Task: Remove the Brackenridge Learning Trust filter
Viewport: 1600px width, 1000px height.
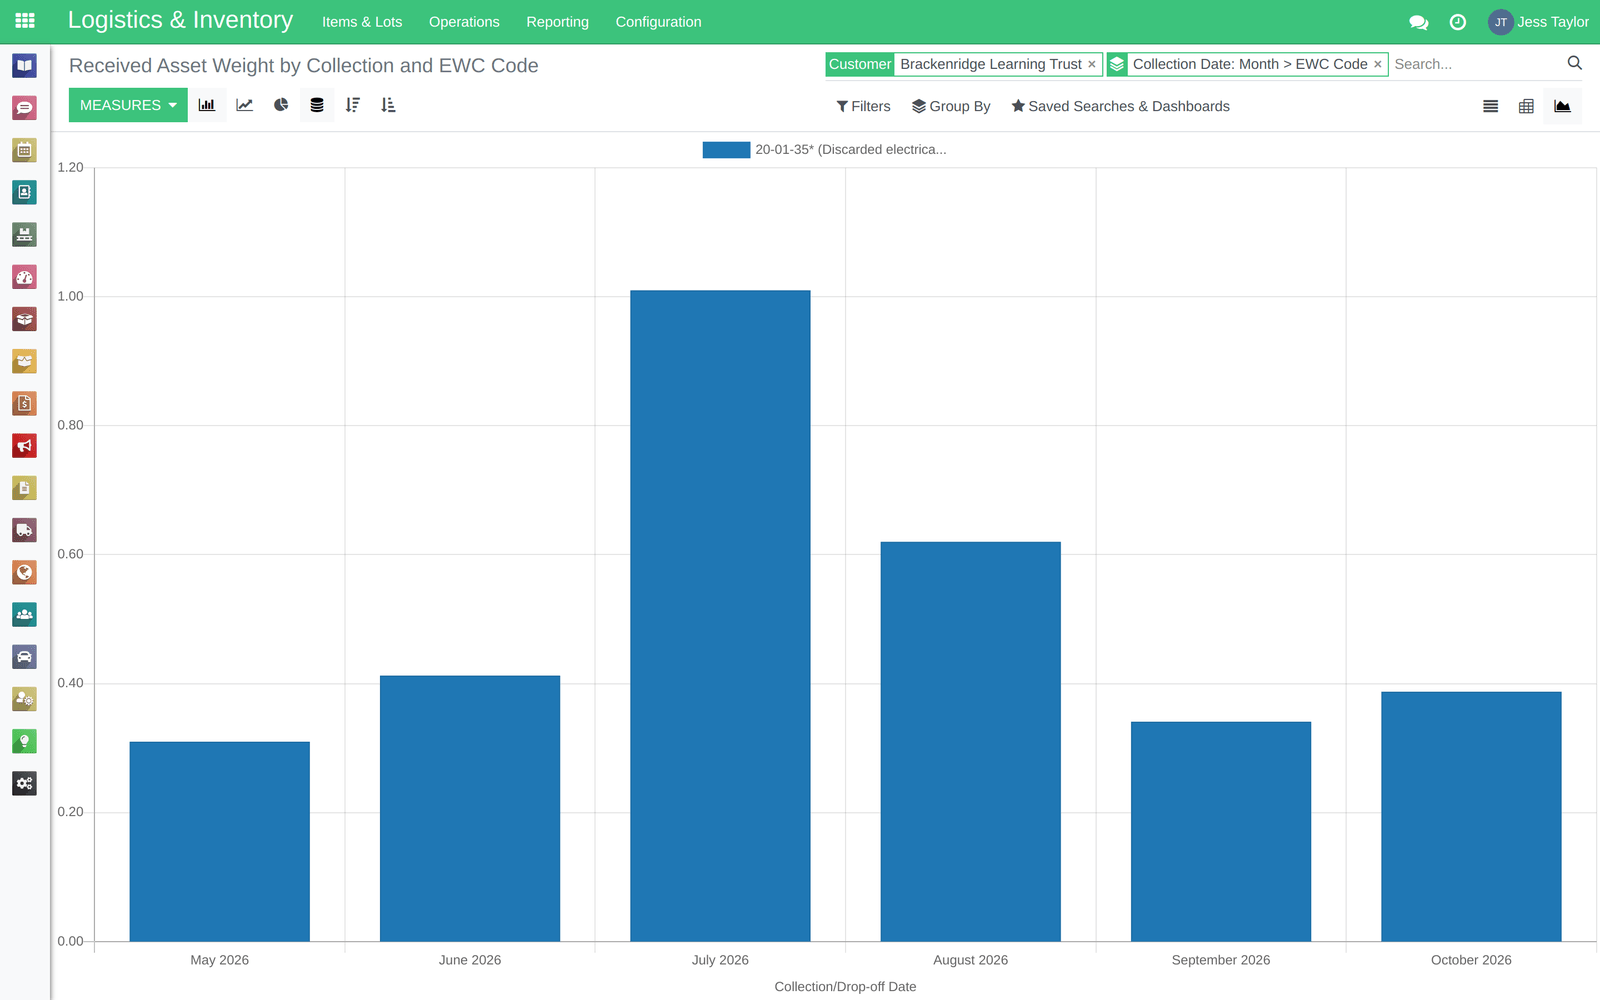Action: click(x=1092, y=64)
